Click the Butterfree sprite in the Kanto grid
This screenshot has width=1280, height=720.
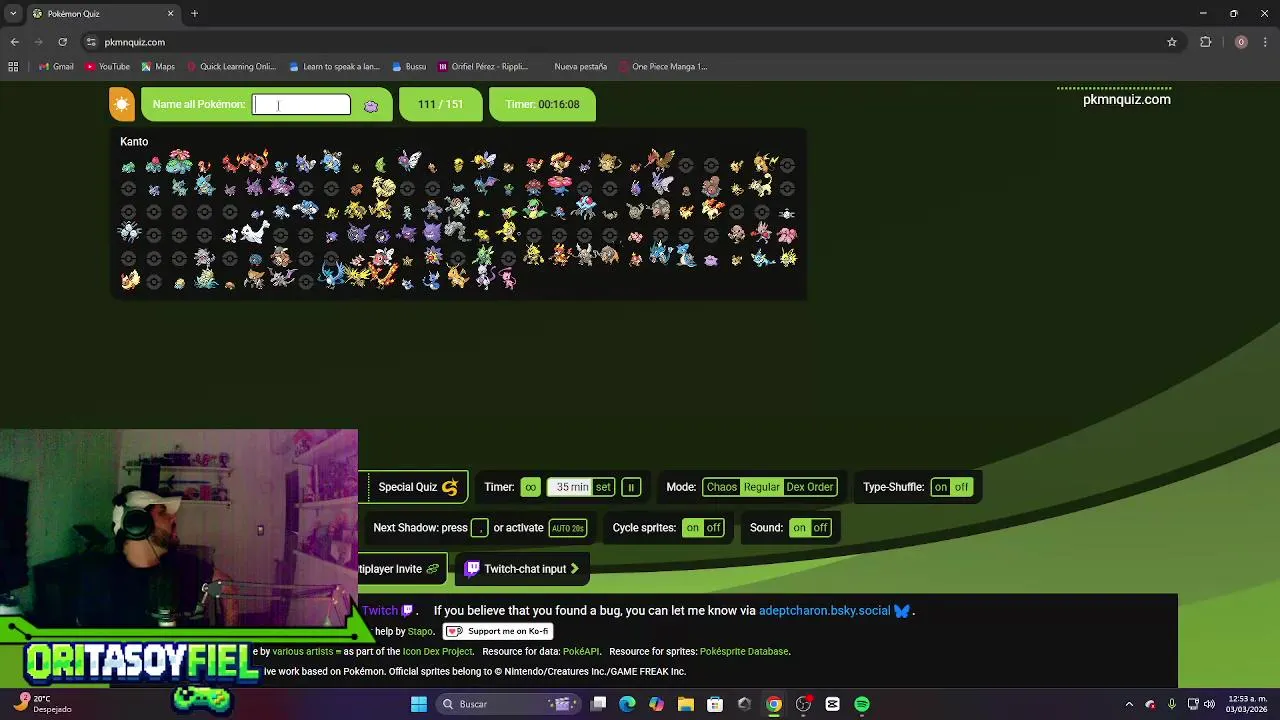point(409,160)
